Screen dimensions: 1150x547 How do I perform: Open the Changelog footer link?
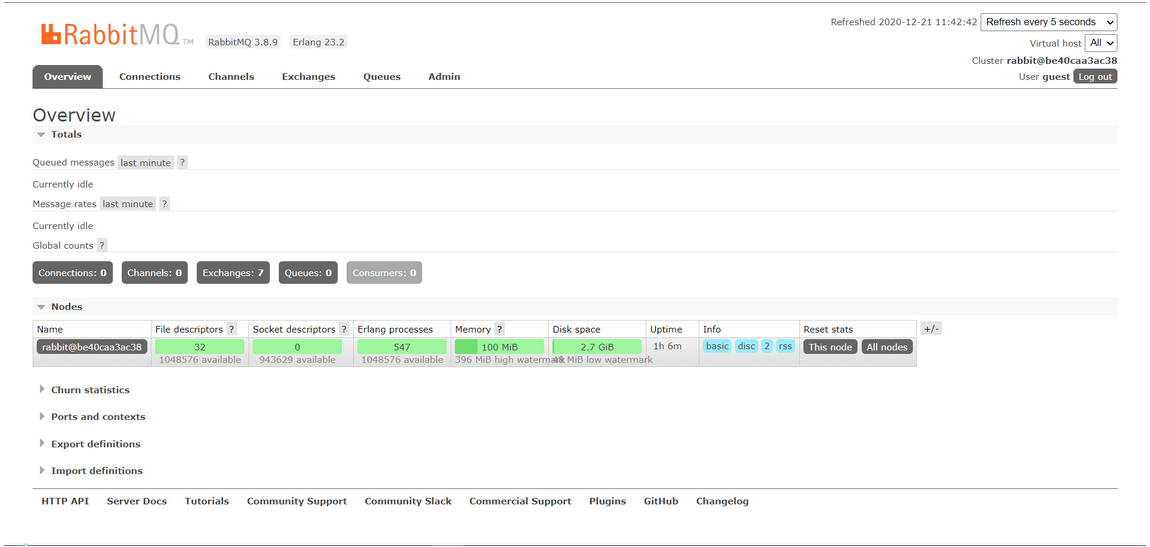click(722, 502)
